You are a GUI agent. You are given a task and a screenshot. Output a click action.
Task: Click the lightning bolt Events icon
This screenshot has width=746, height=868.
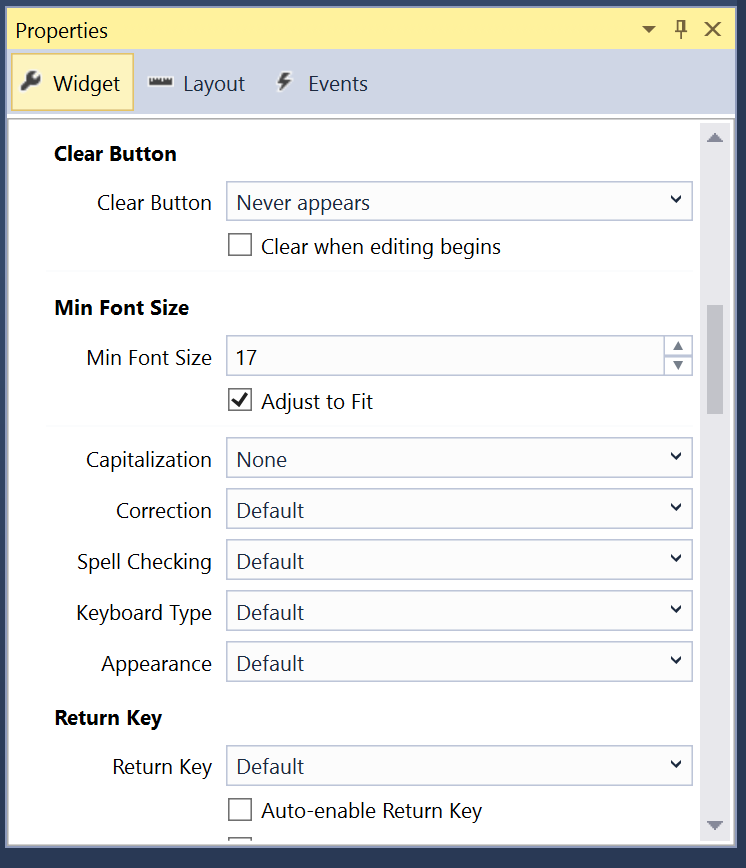[x=283, y=83]
